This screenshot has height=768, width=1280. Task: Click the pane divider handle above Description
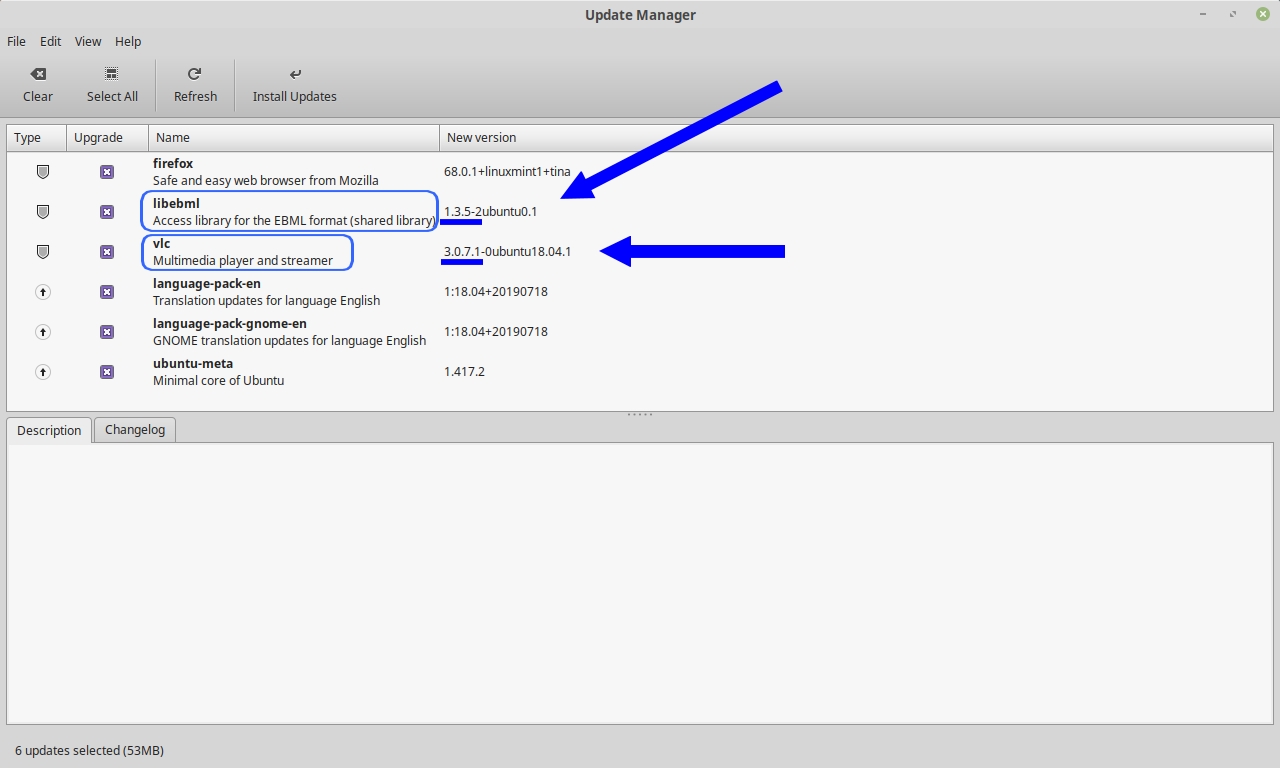click(x=640, y=414)
